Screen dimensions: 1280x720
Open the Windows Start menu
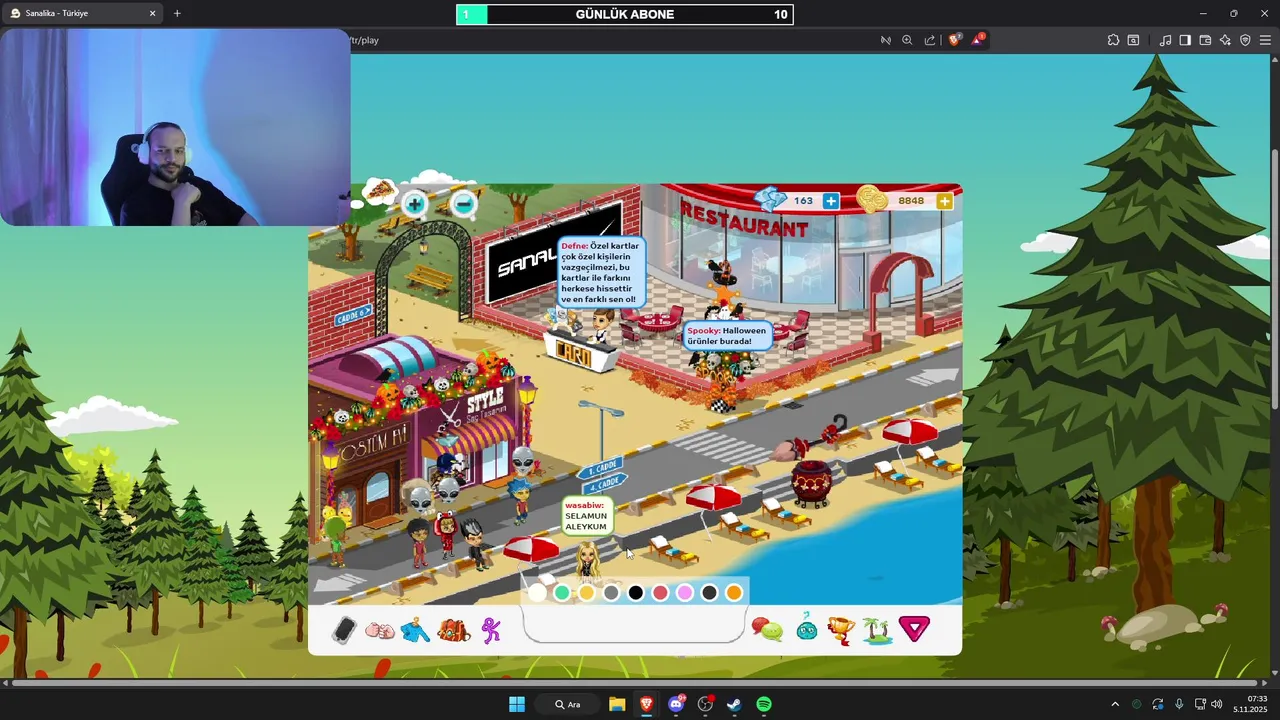[x=517, y=704]
